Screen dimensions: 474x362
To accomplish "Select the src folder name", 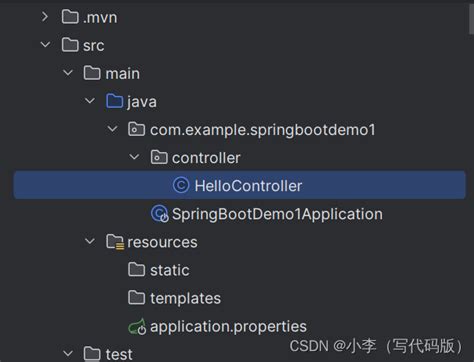I will pyautogui.click(x=94, y=46).
